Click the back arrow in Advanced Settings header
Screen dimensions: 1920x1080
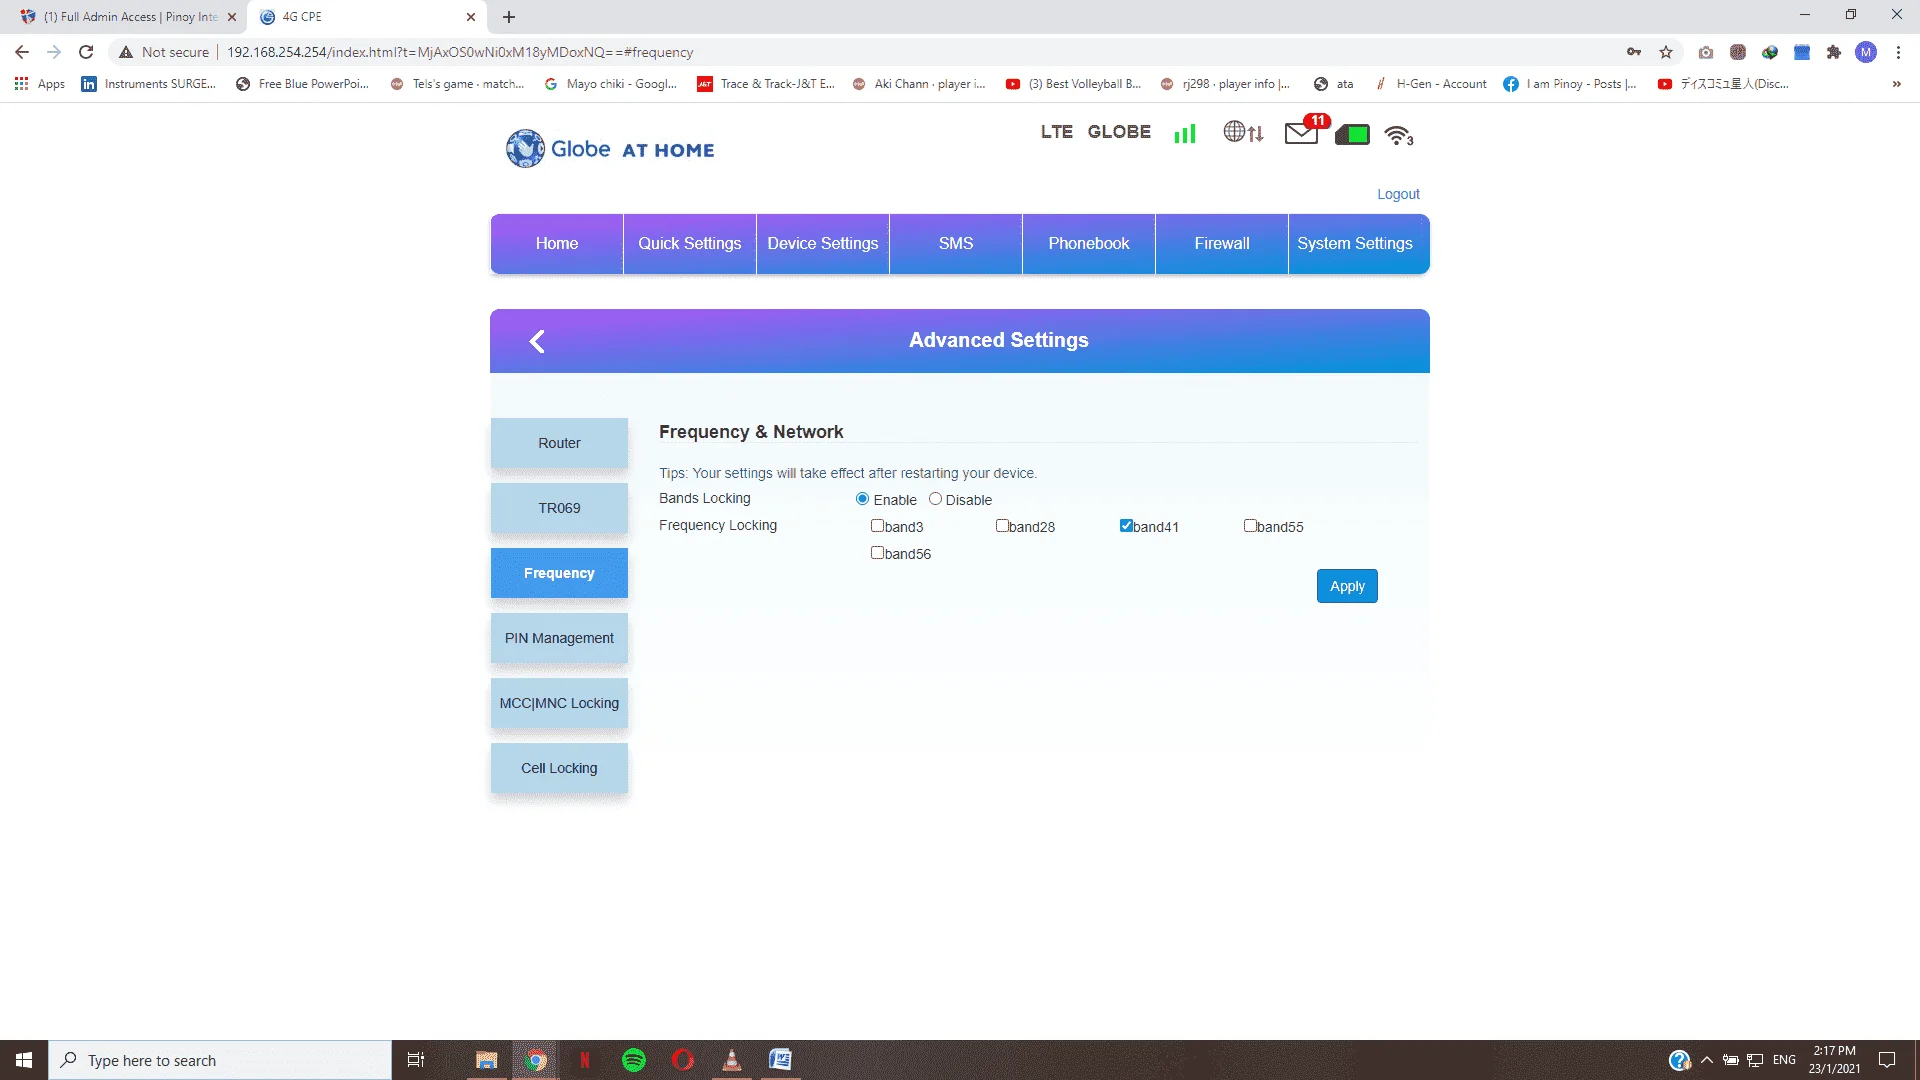tap(537, 342)
